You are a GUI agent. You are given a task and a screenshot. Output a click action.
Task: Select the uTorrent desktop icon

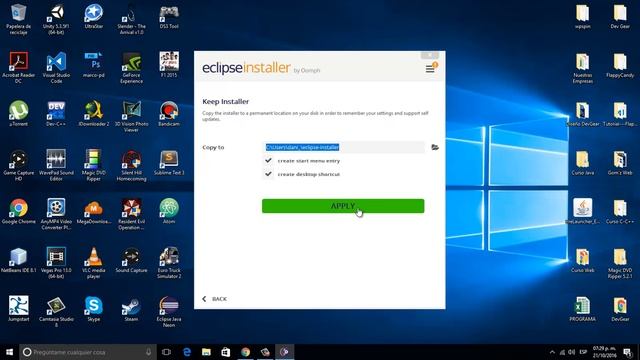18,113
